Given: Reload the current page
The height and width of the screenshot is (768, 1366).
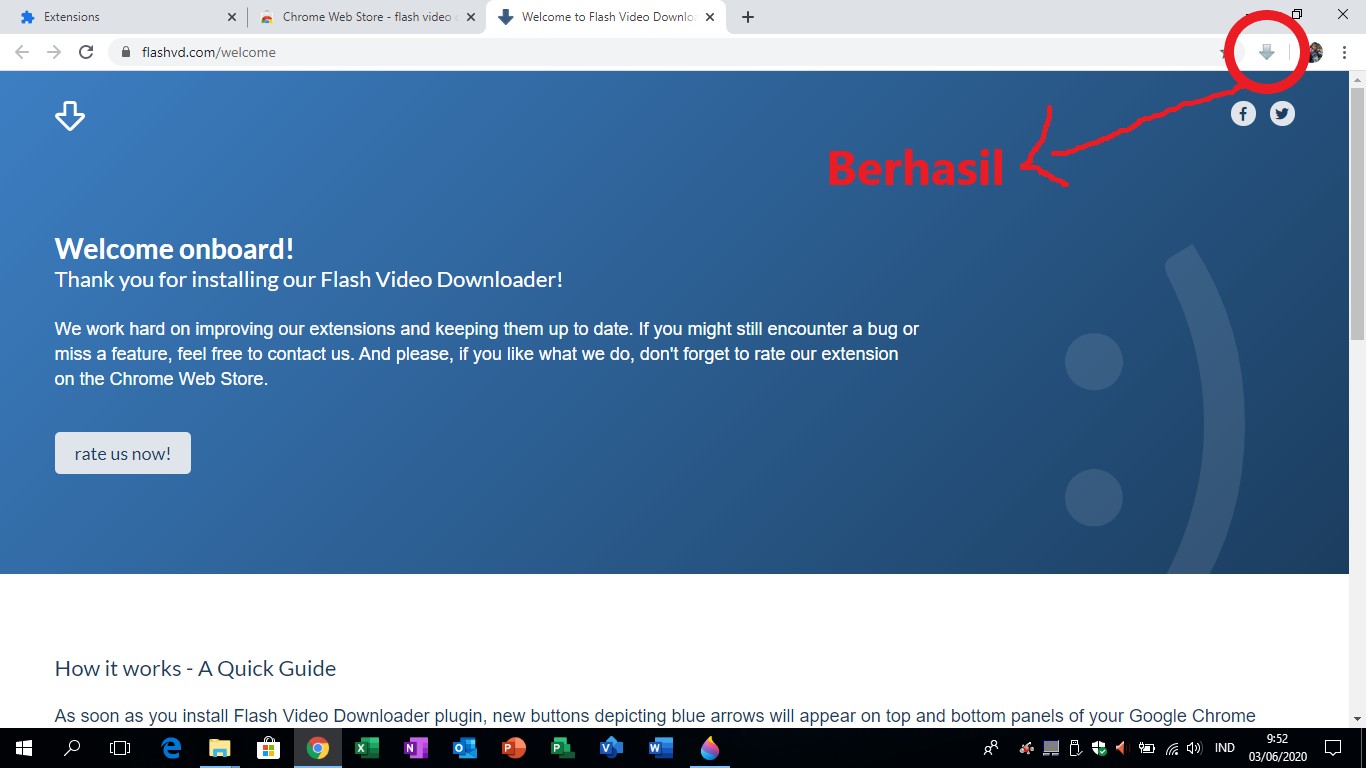Looking at the screenshot, I should (x=86, y=52).
